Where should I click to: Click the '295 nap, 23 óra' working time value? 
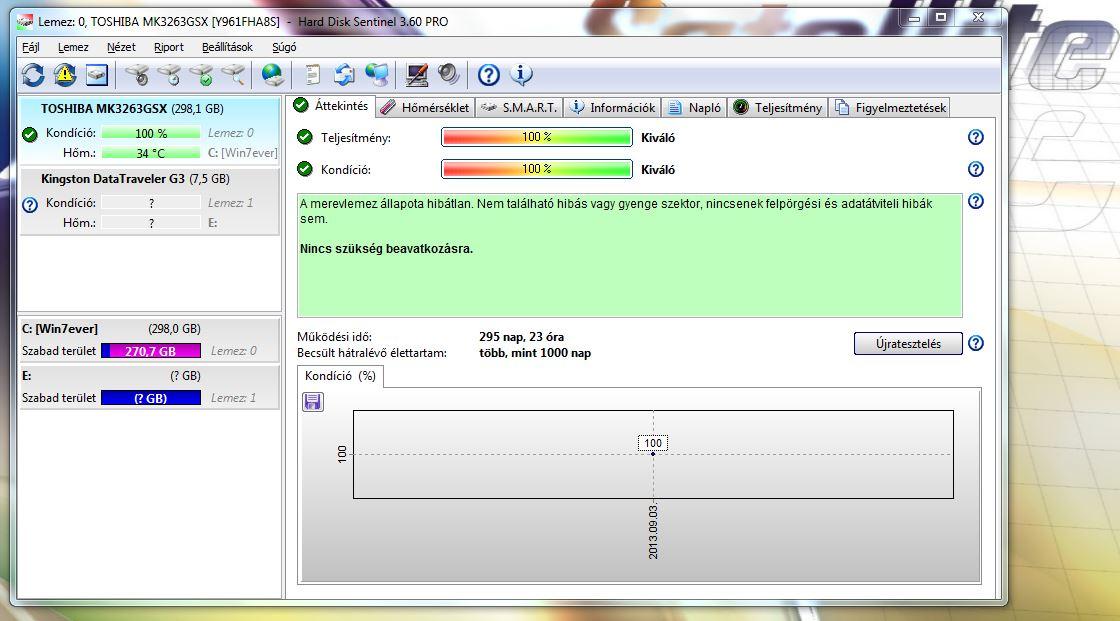(x=521, y=337)
